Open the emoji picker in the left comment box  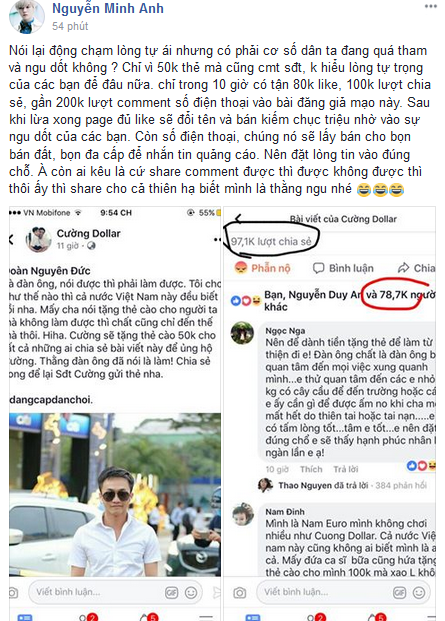191,592
